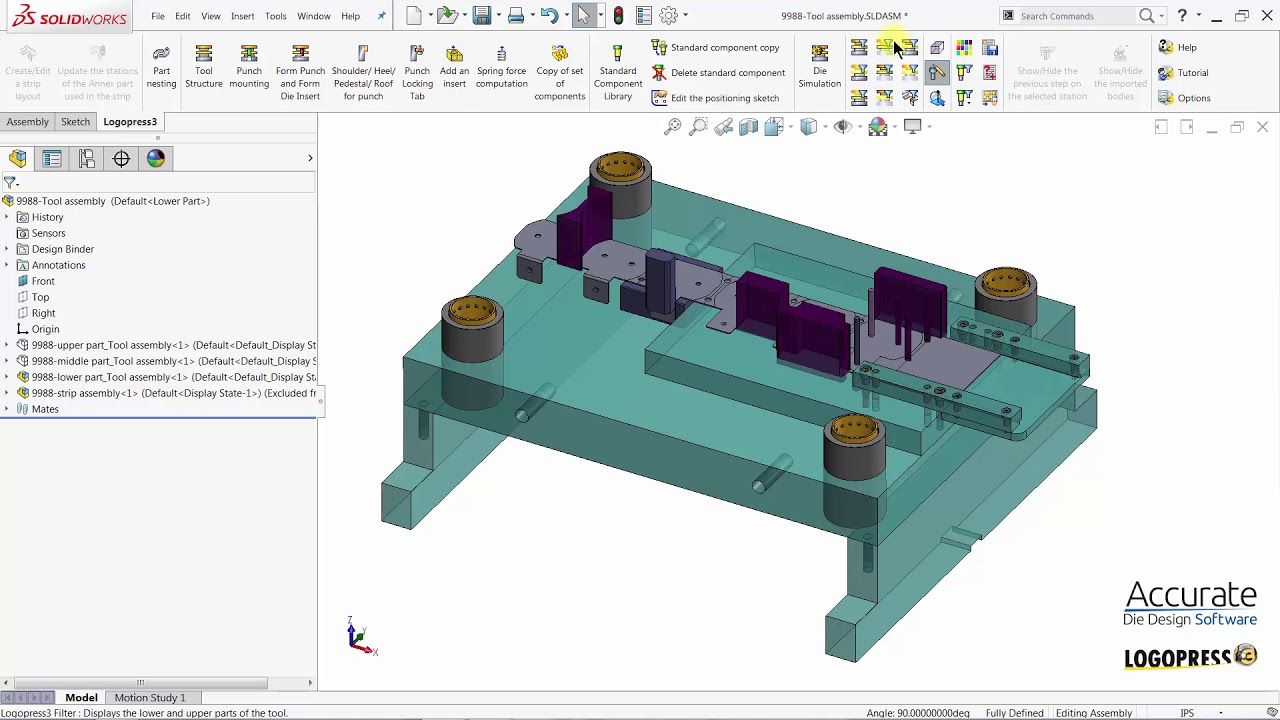Click Standard component copy
The height and width of the screenshot is (720, 1280).
716,47
